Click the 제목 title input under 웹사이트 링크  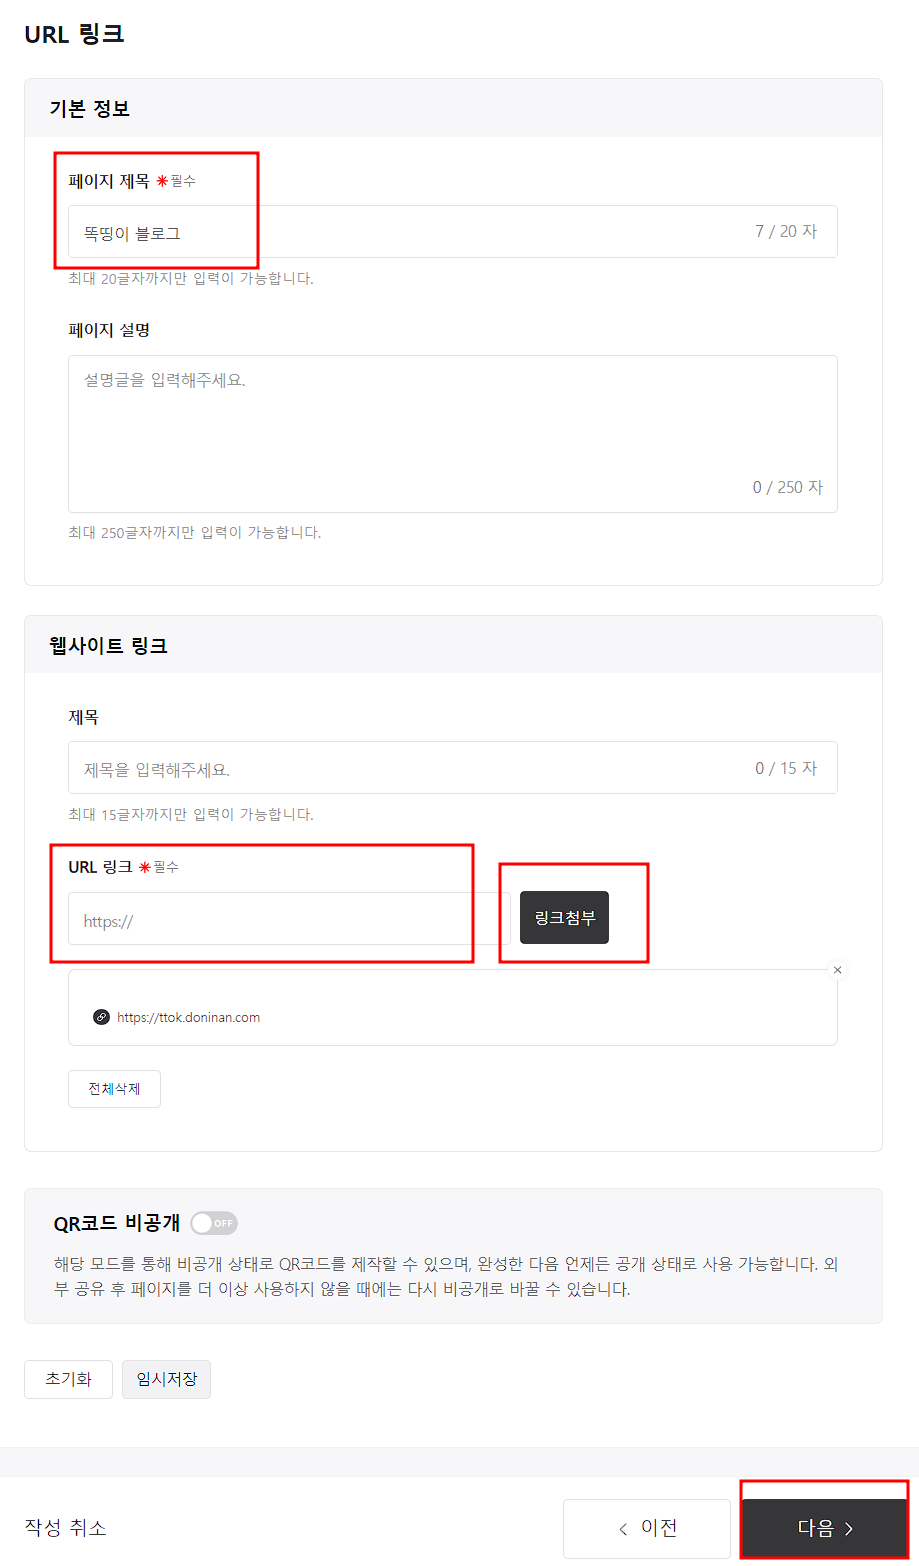point(452,767)
